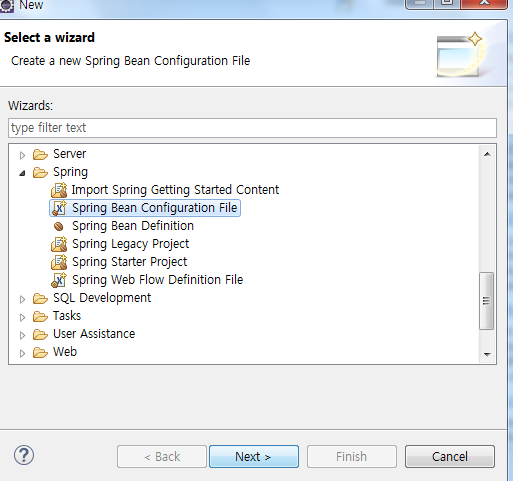Click the disabled Finish button

tap(352, 456)
